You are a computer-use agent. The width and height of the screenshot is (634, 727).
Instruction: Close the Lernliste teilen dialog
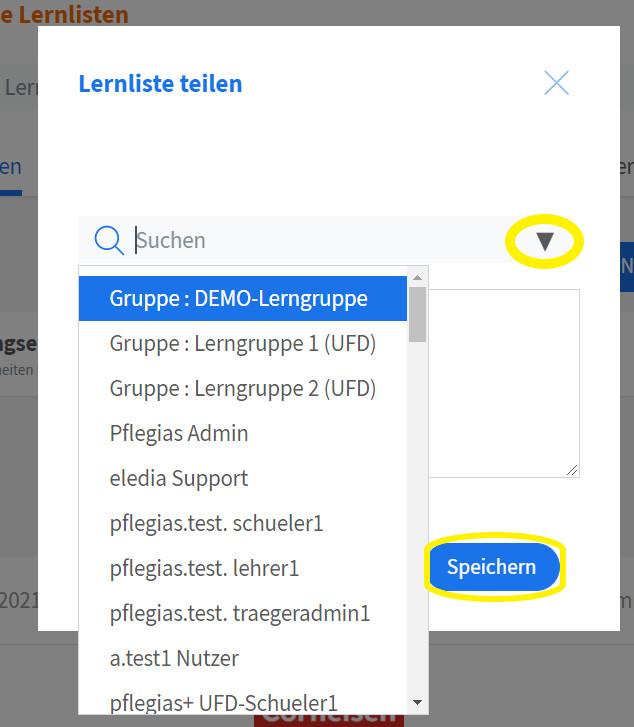click(556, 83)
